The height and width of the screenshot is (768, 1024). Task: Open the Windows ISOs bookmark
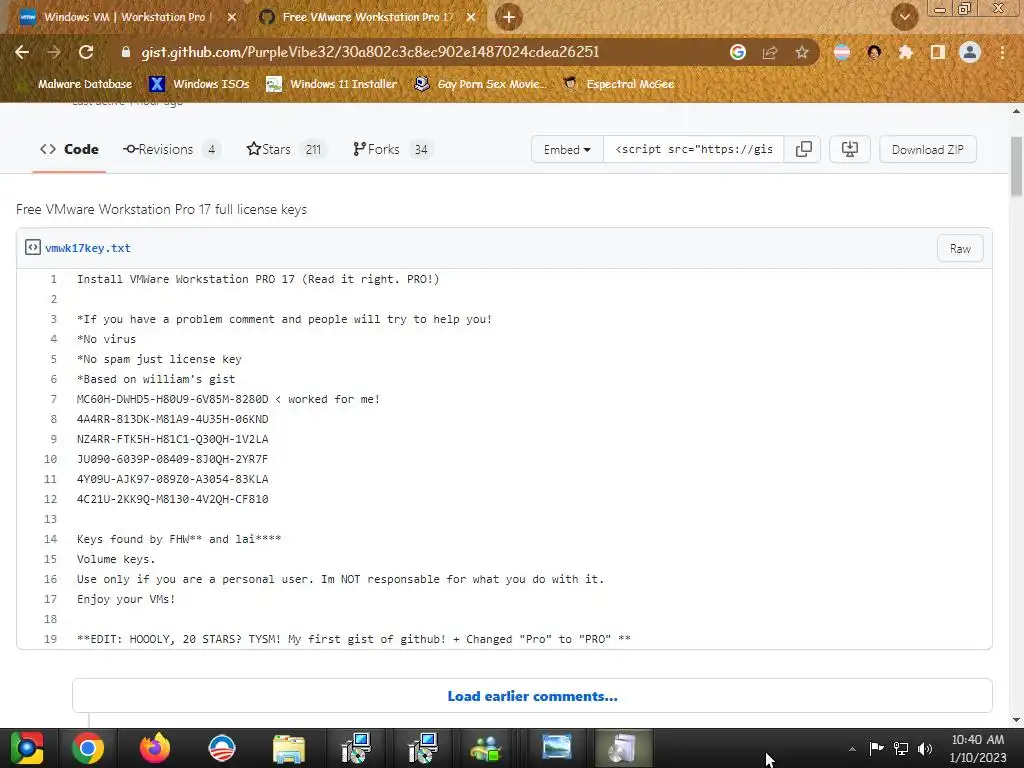point(199,84)
